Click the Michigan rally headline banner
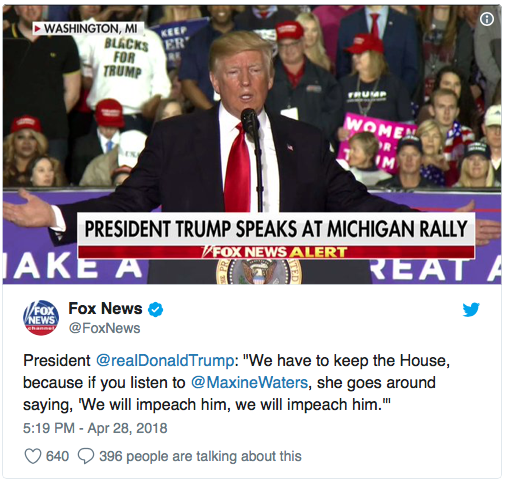Image resolution: width=506 pixels, height=485 pixels. [276, 229]
